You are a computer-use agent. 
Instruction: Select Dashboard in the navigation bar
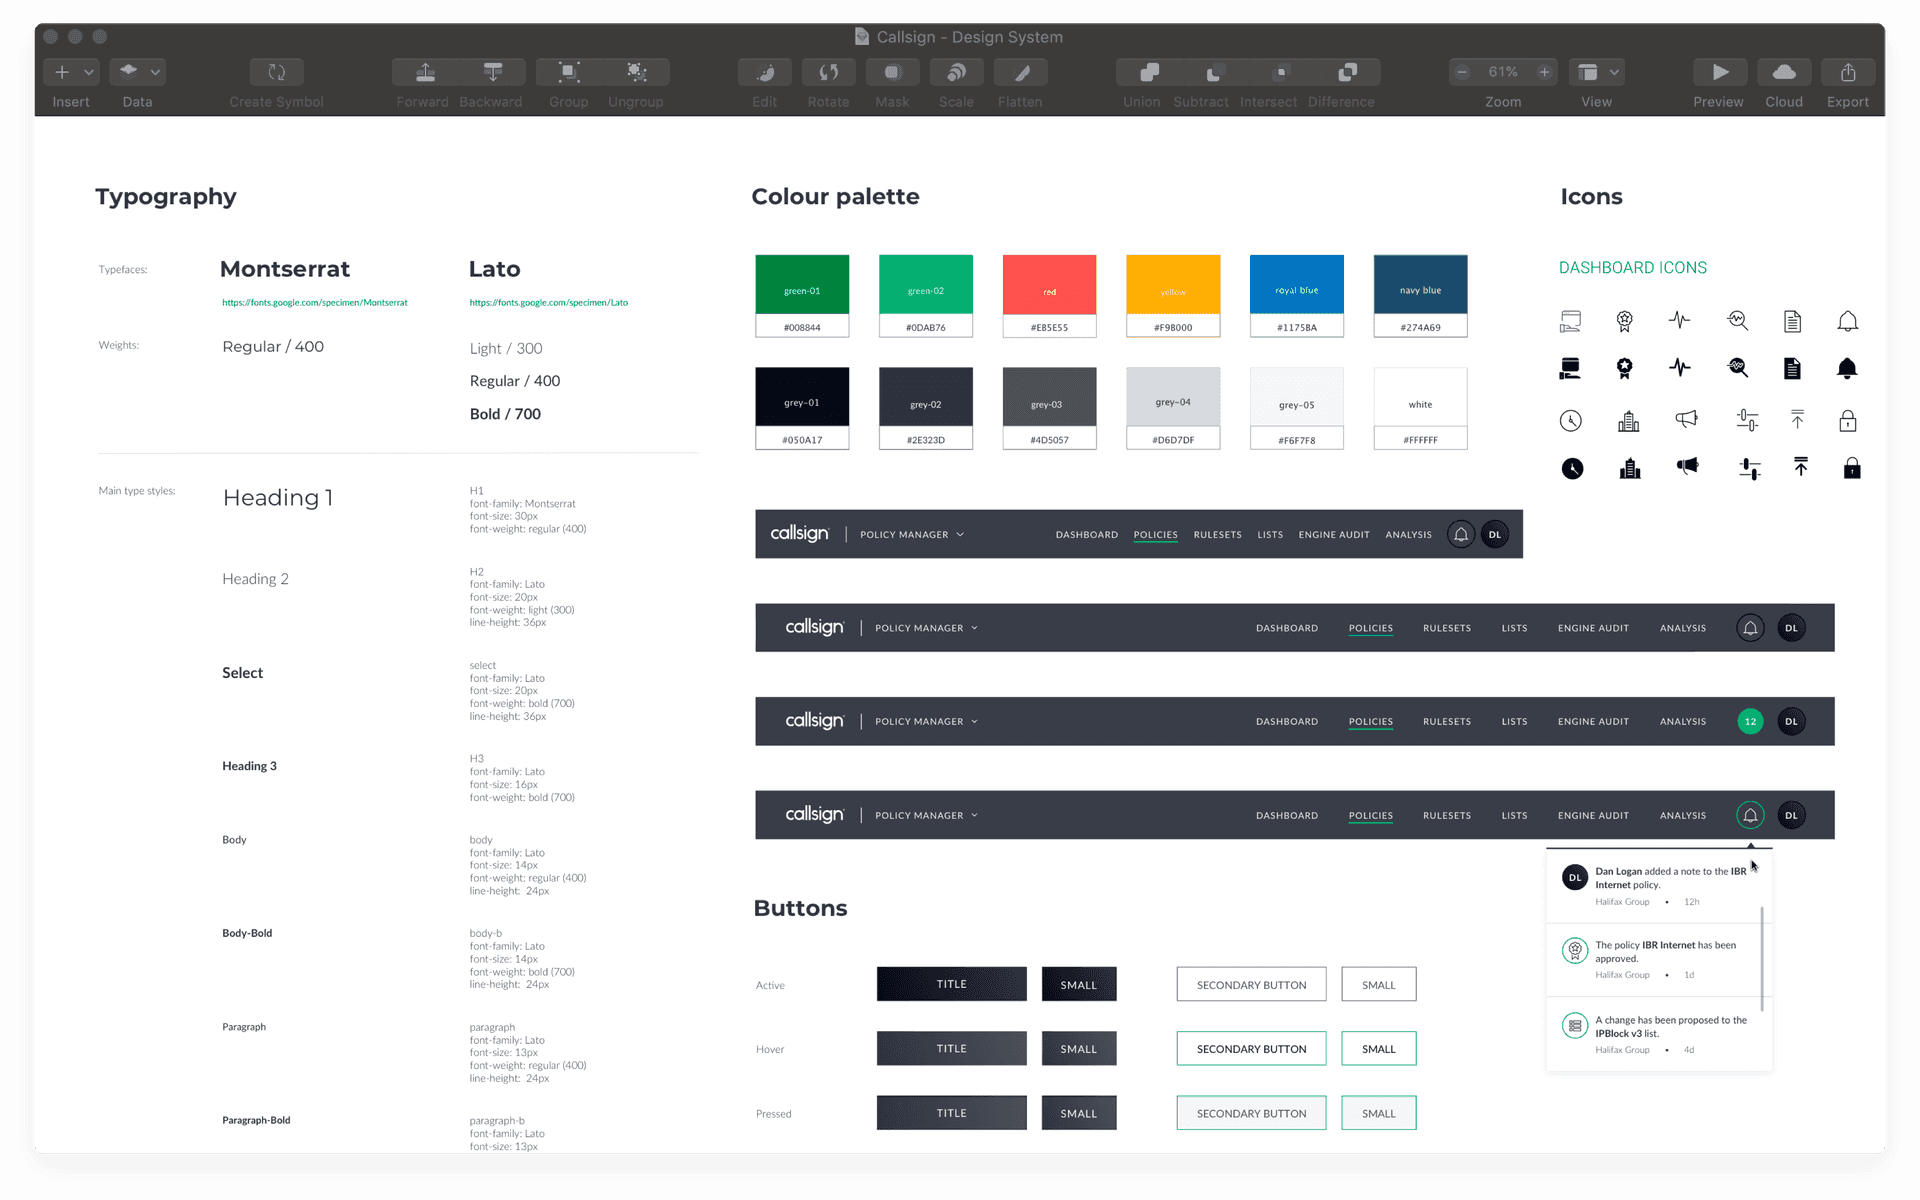coord(1086,534)
